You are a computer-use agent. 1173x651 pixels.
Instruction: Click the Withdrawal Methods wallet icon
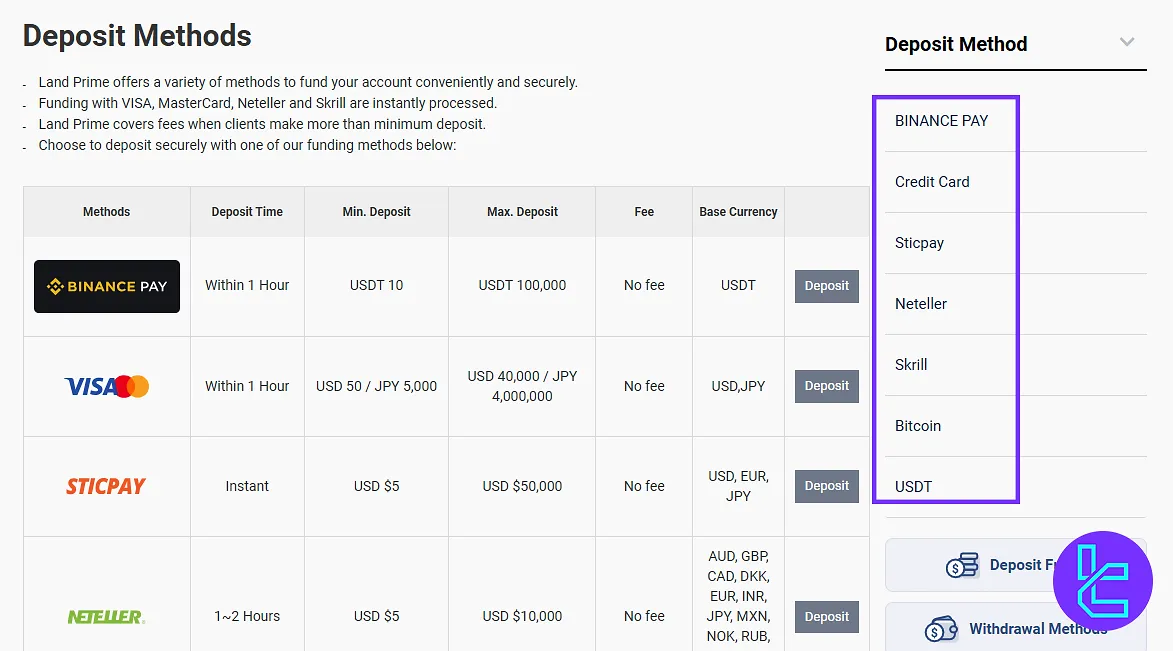pyautogui.click(x=941, y=629)
